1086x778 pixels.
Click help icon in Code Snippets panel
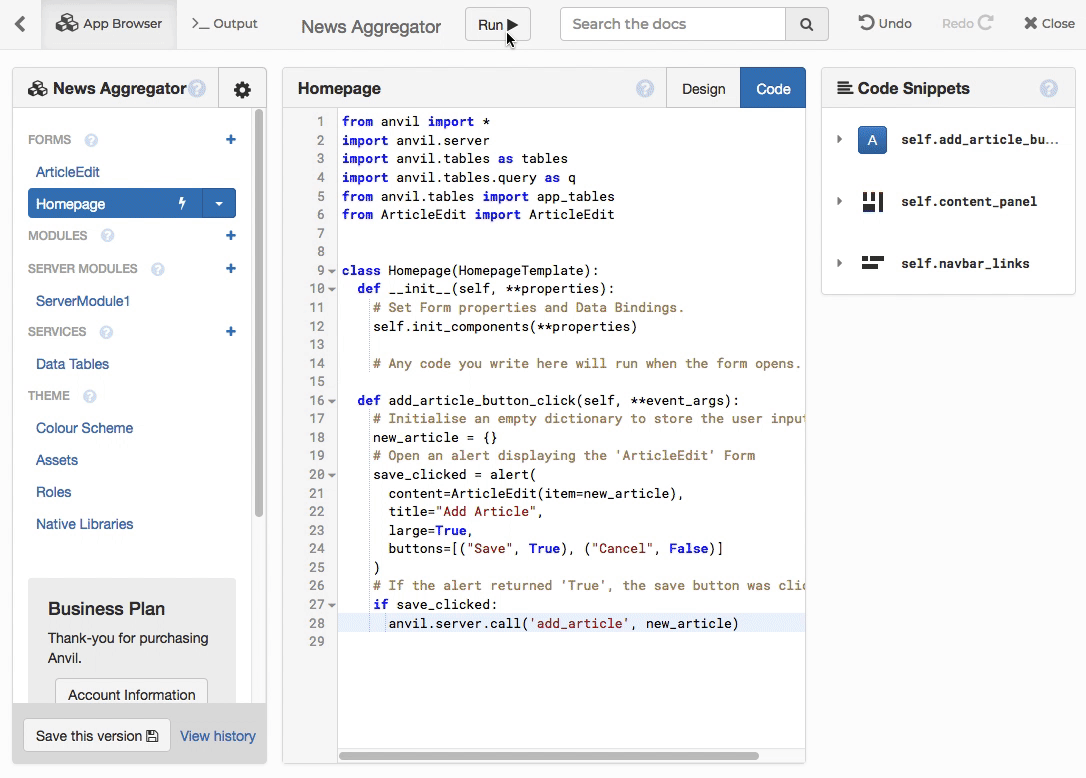(1049, 89)
